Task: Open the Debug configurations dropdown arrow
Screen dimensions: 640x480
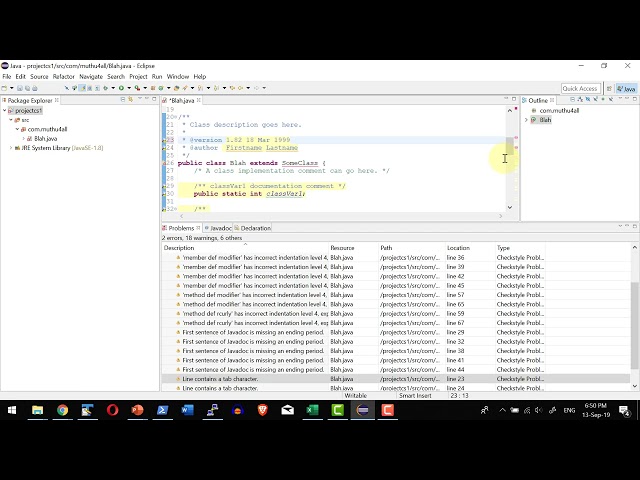Action: (x=113, y=88)
